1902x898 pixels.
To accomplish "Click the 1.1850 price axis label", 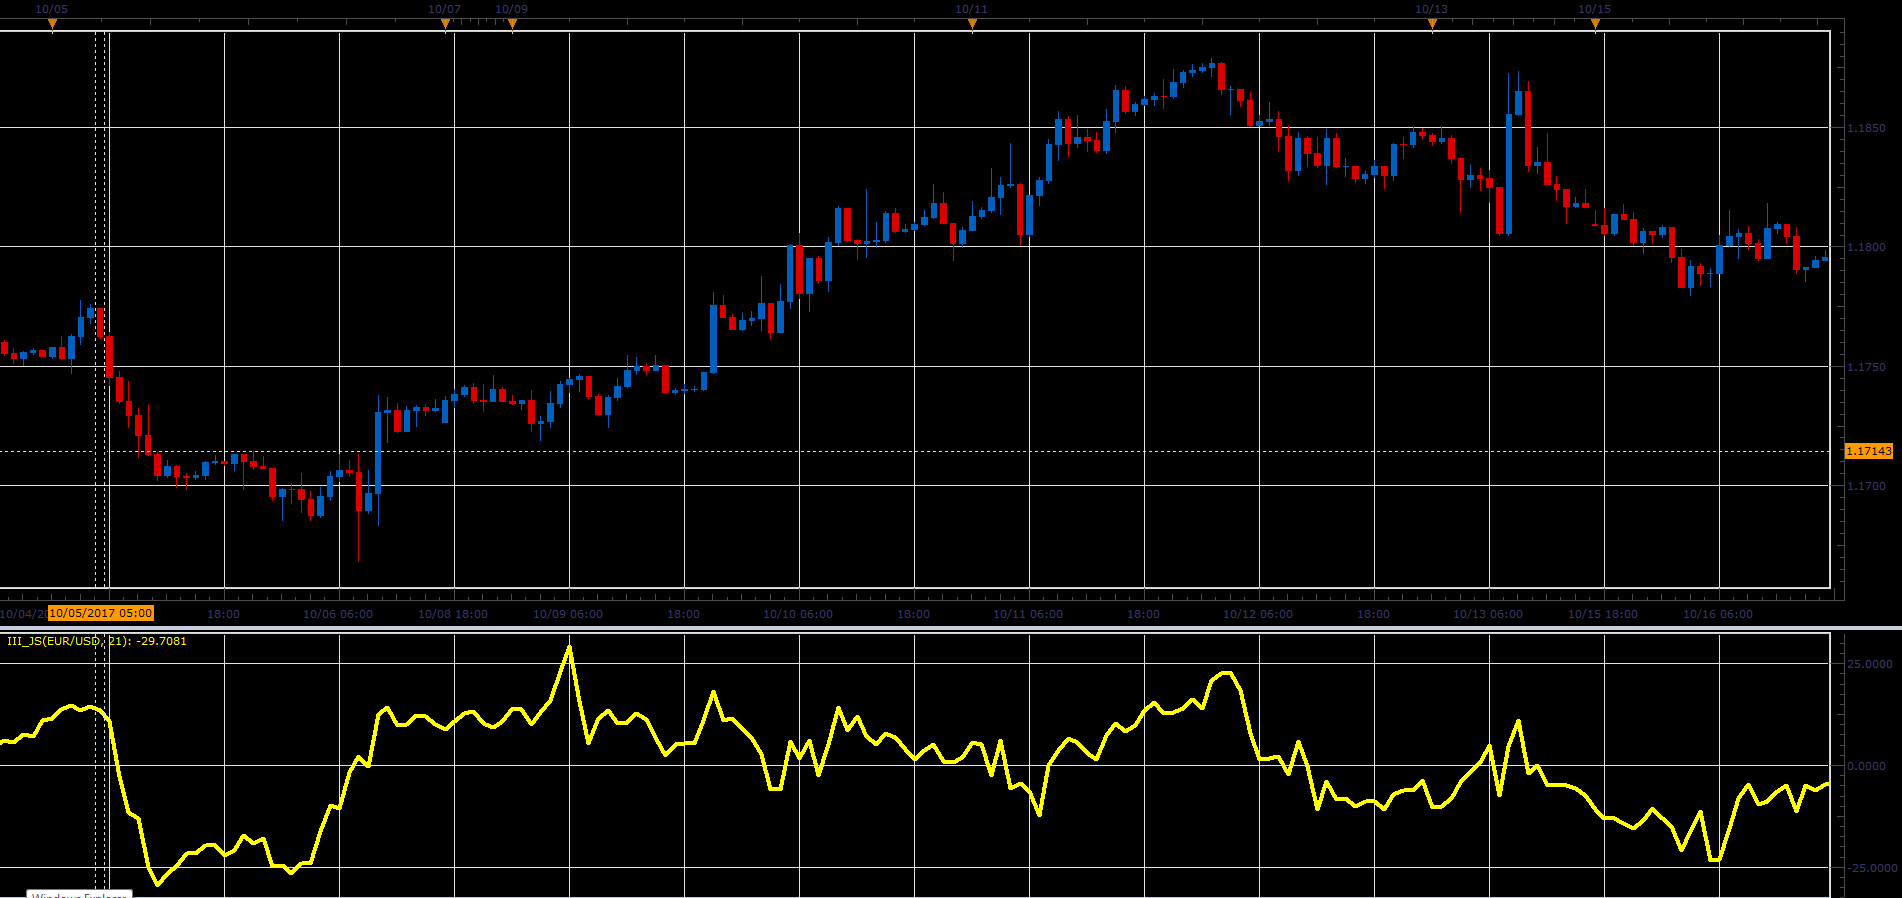I will tap(1866, 128).
